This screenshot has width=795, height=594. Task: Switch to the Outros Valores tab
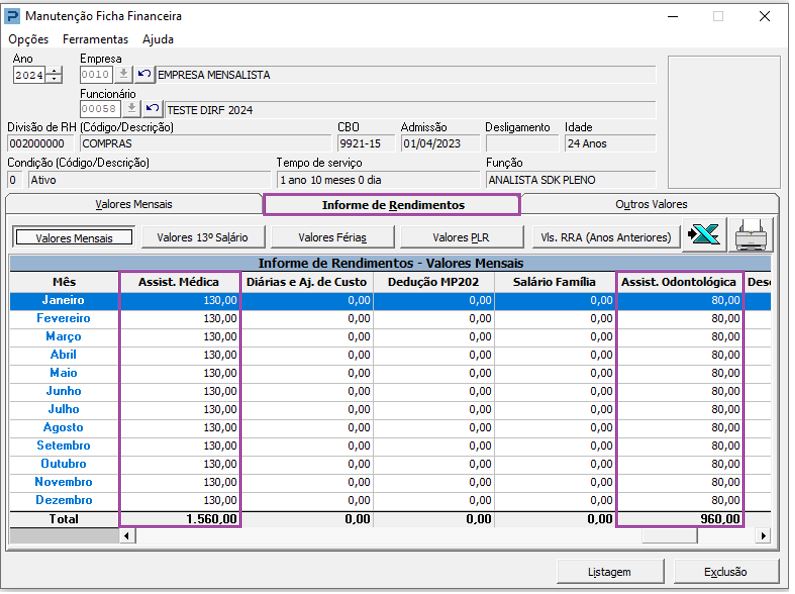[651, 204]
